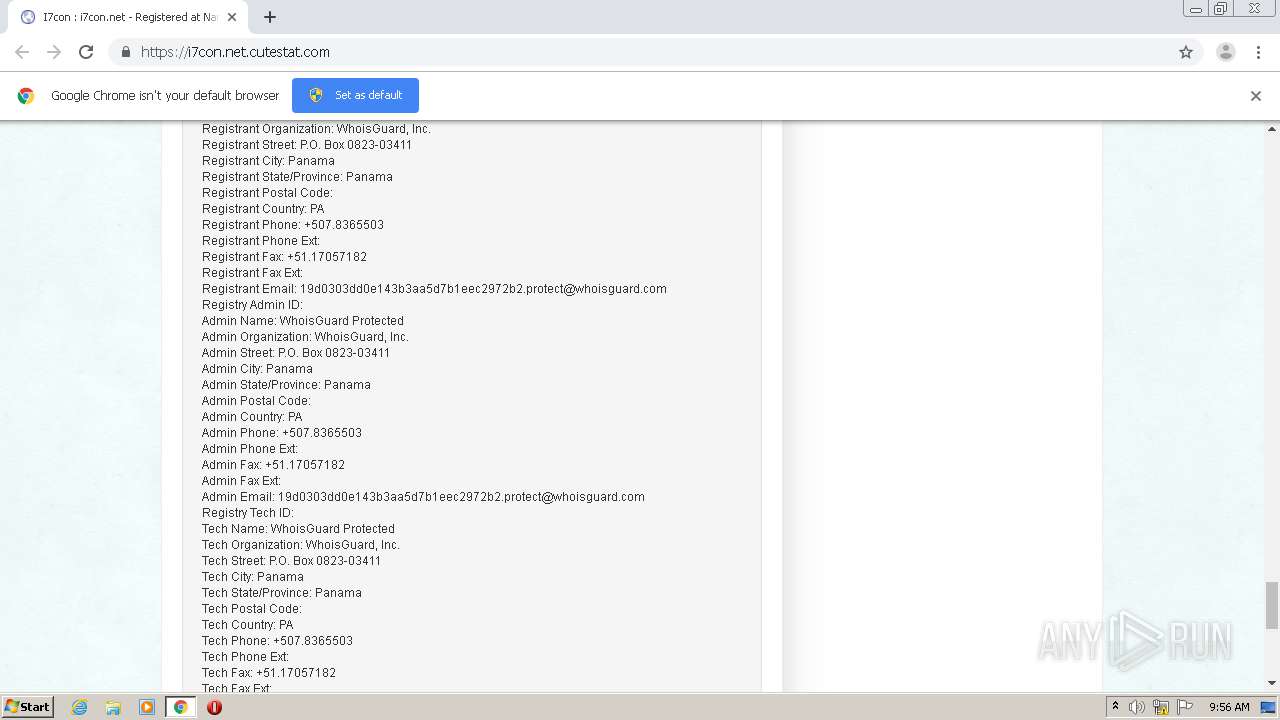Click the Tech City: Panama line

click(x=253, y=577)
